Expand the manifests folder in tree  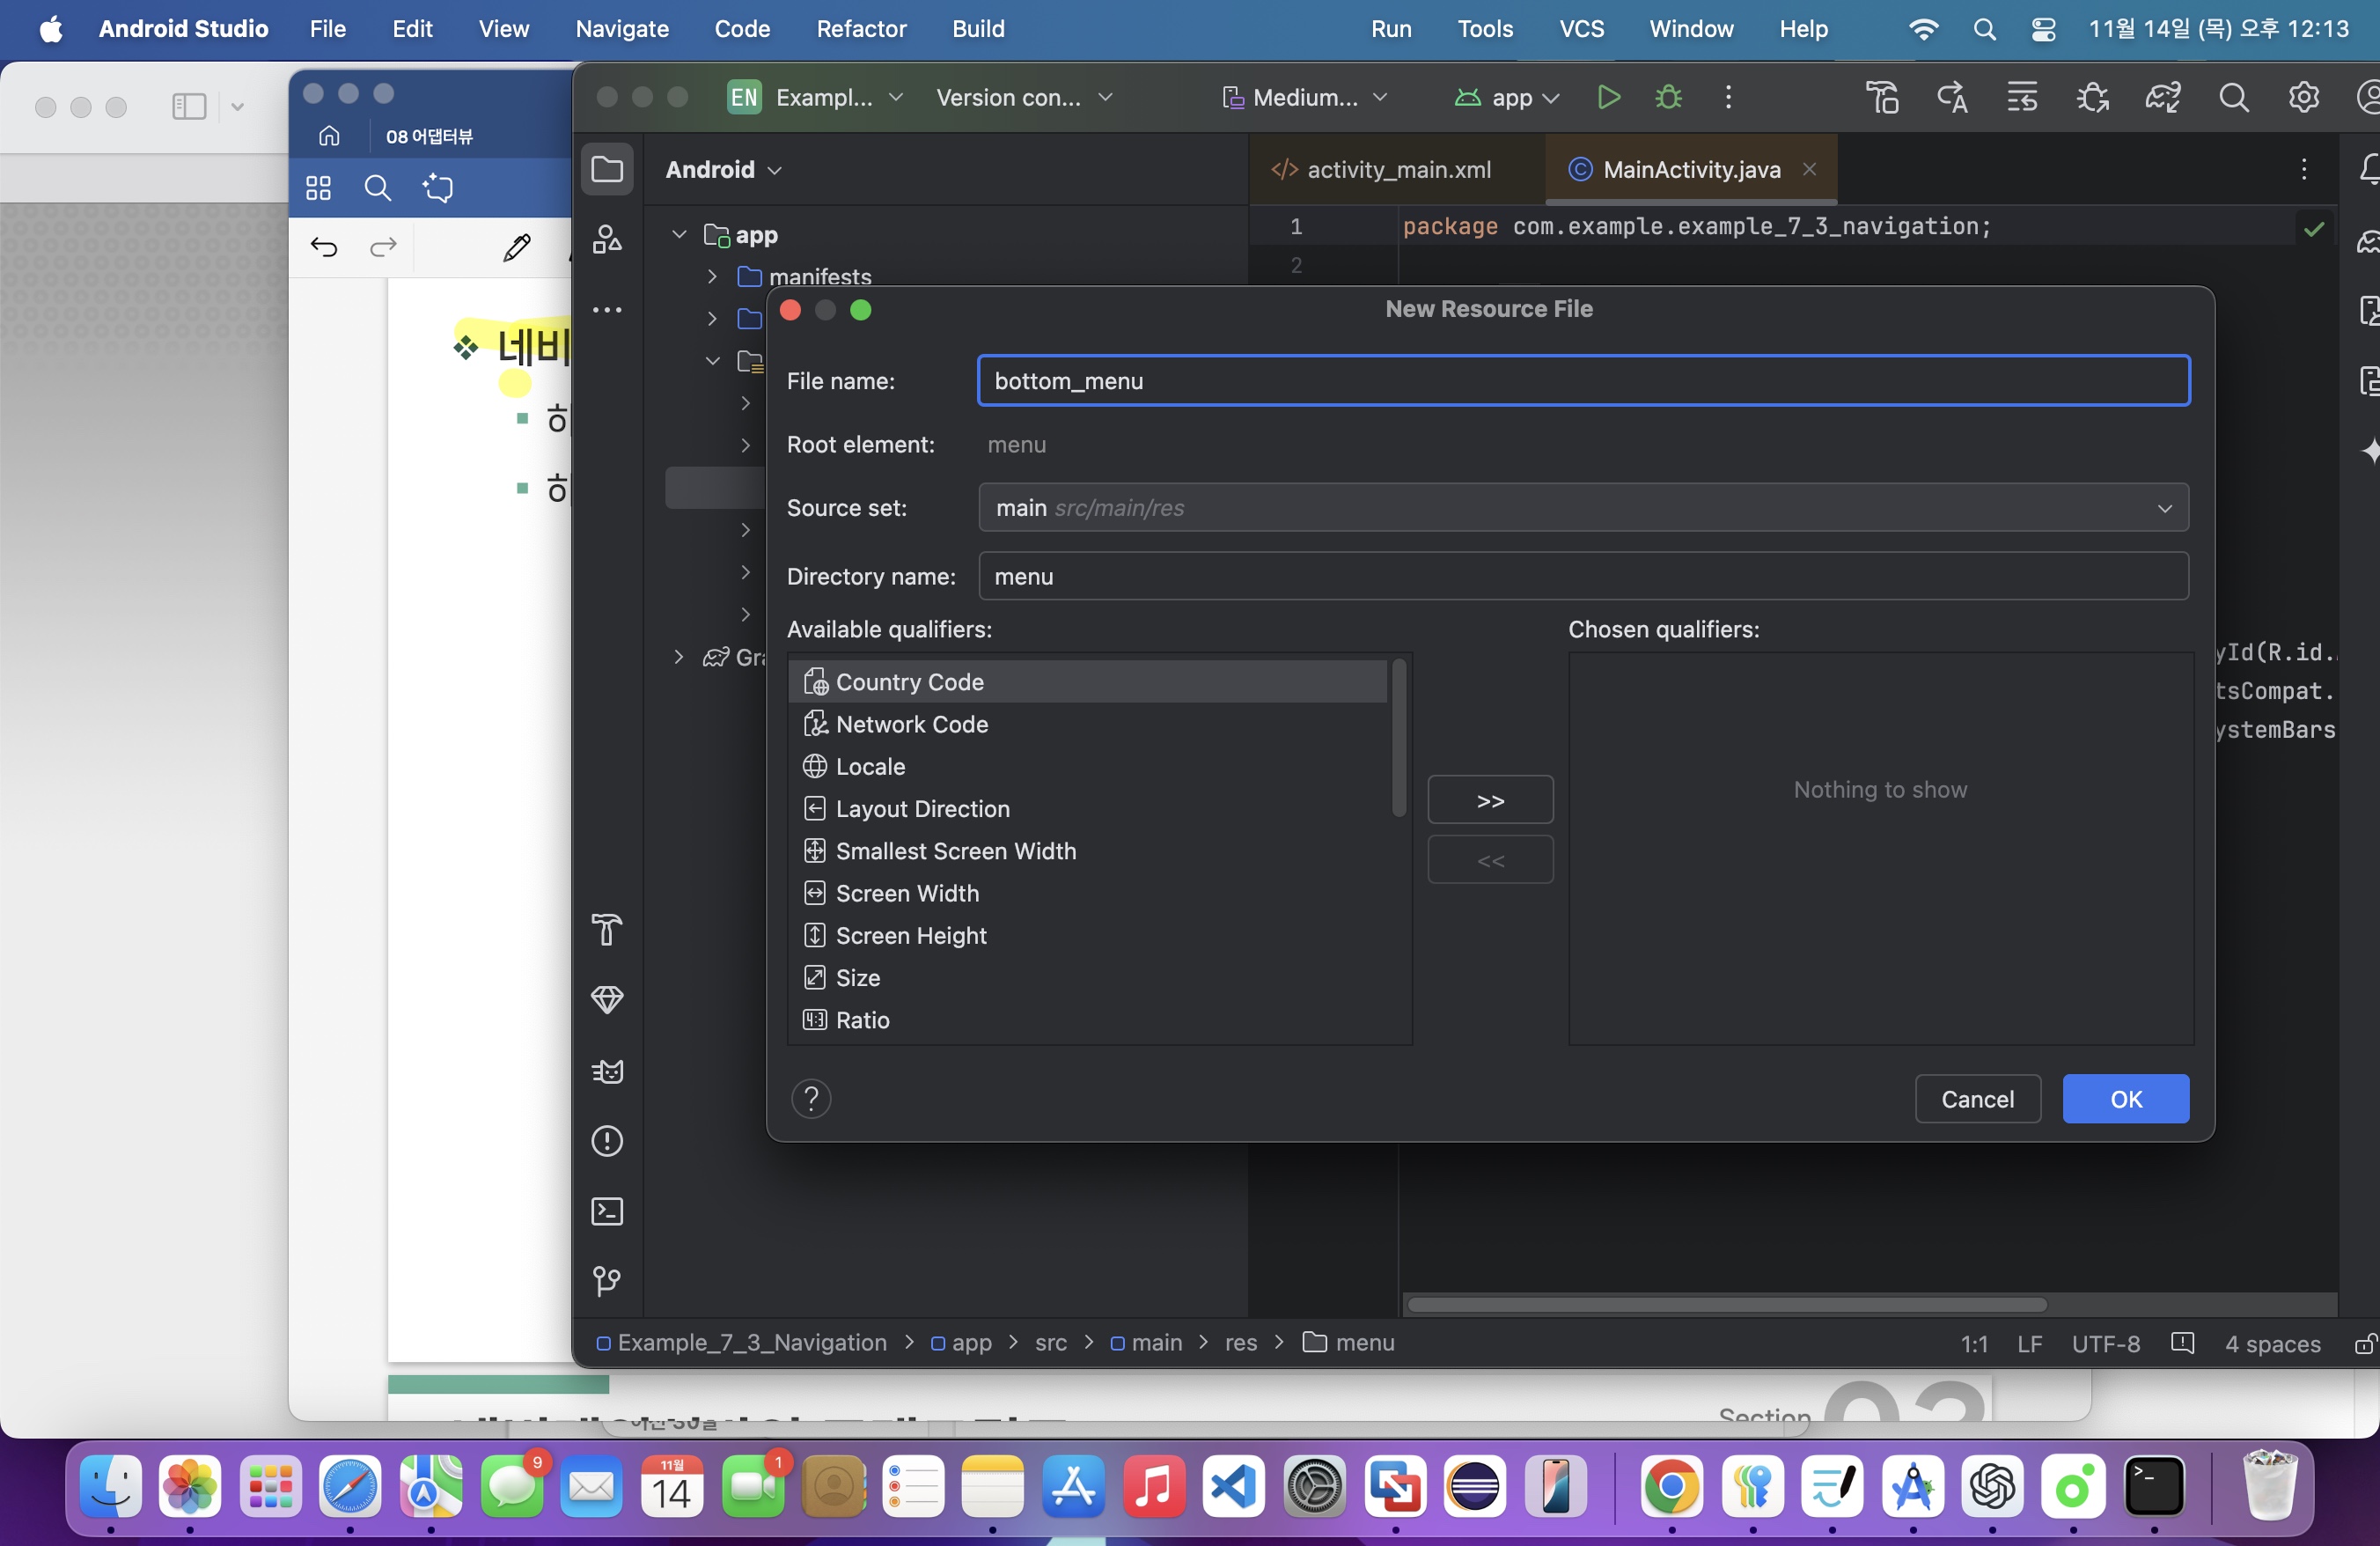tap(712, 276)
